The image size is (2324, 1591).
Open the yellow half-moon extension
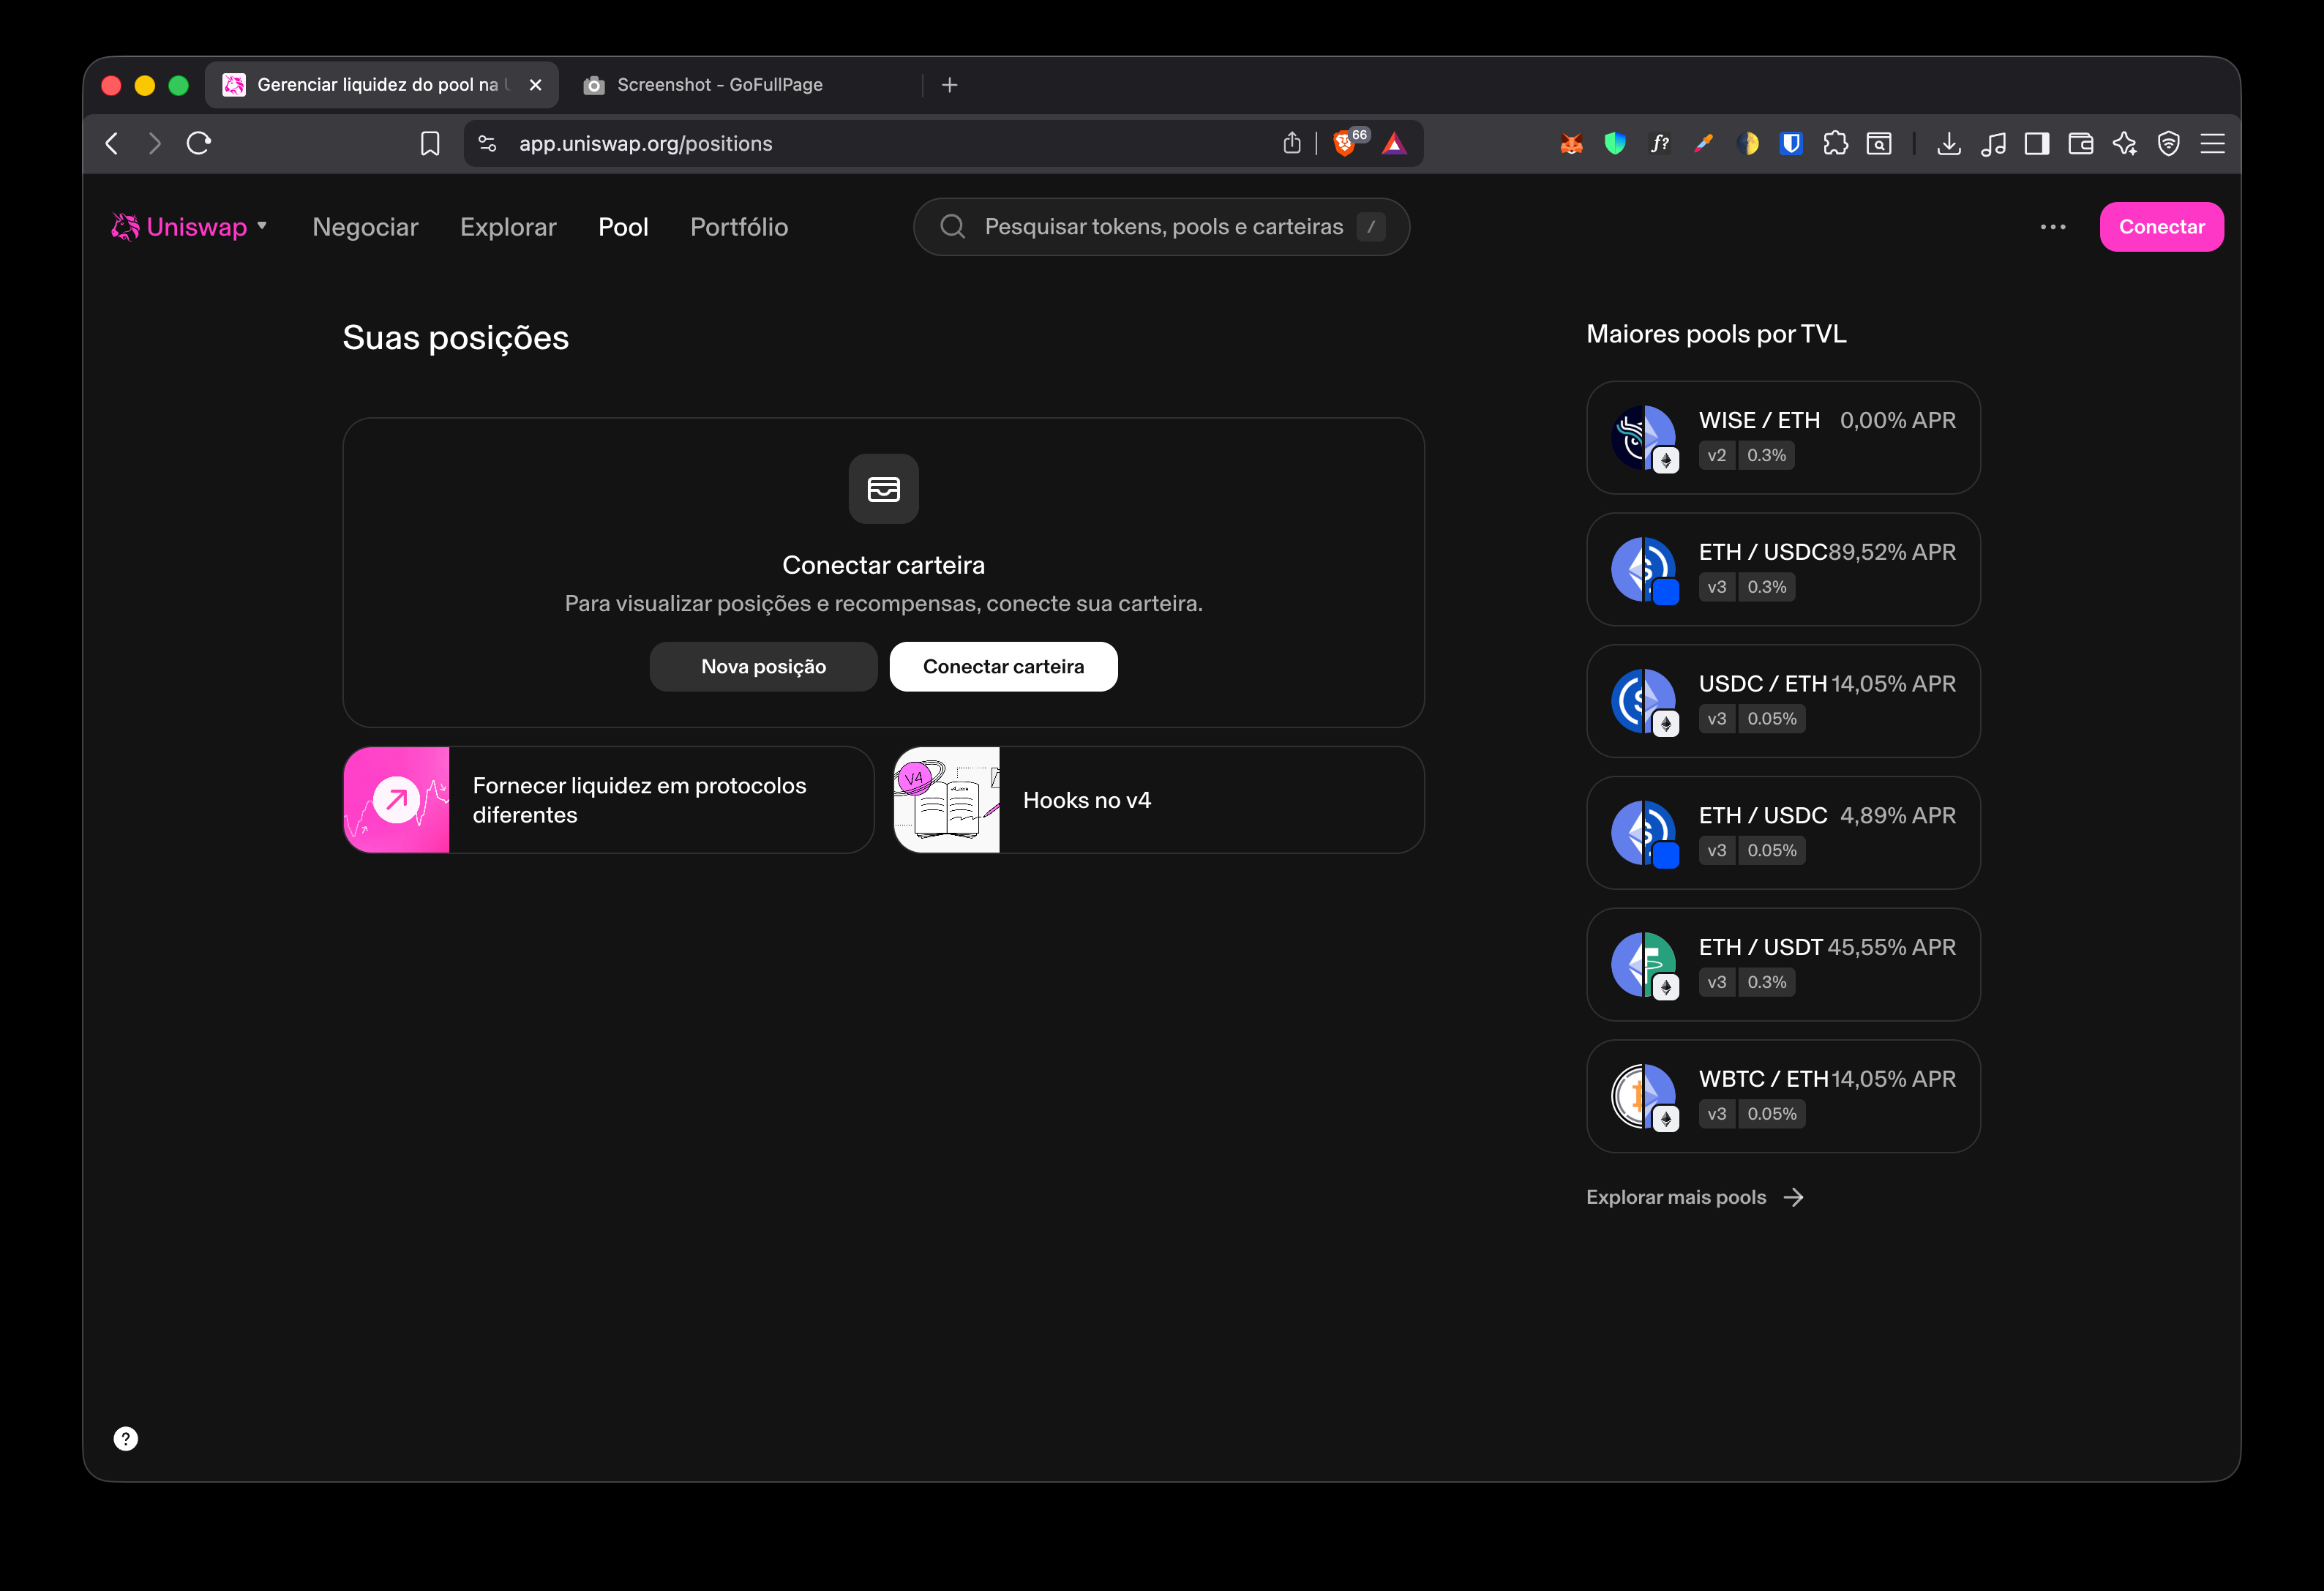1748,144
